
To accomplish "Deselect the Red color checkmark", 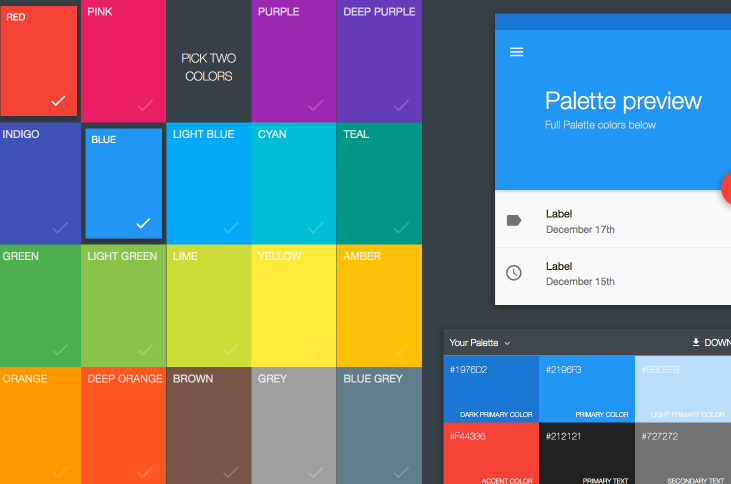I will [58, 101].
